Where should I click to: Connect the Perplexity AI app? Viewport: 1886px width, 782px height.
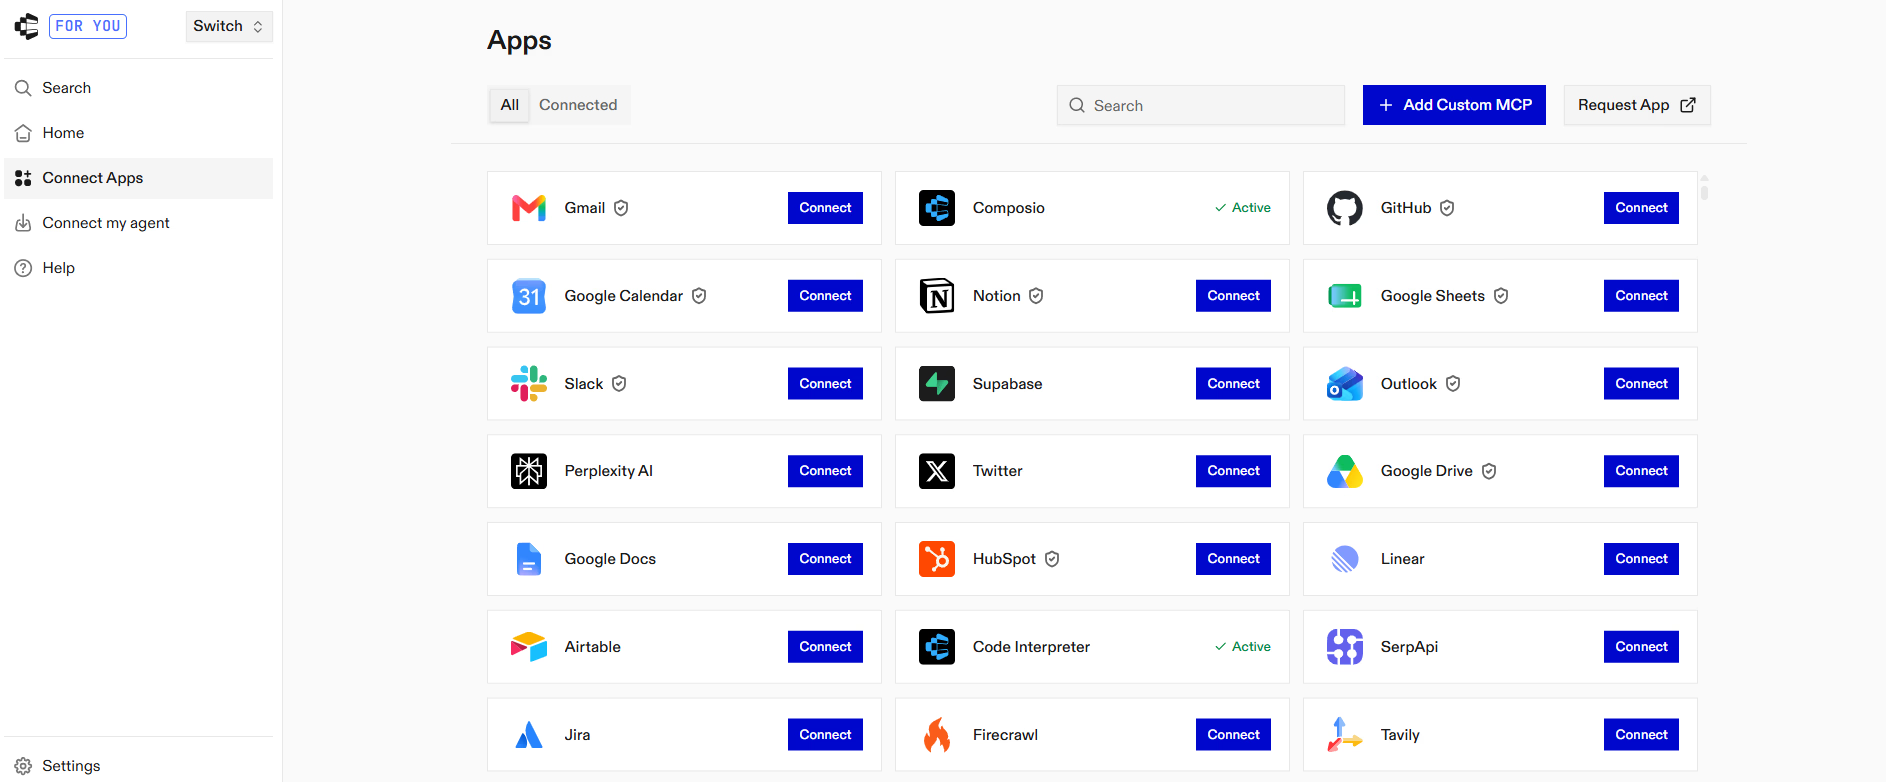click(x=825, y=471)
